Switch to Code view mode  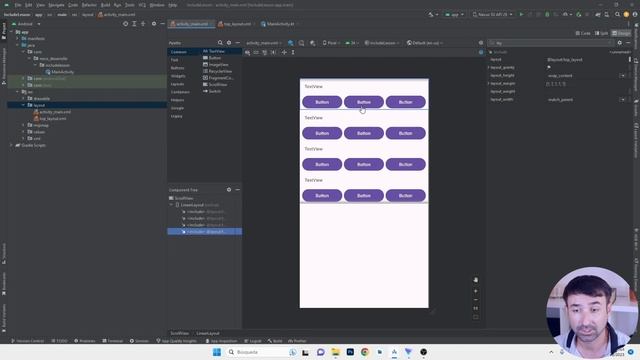click(583, 33)
